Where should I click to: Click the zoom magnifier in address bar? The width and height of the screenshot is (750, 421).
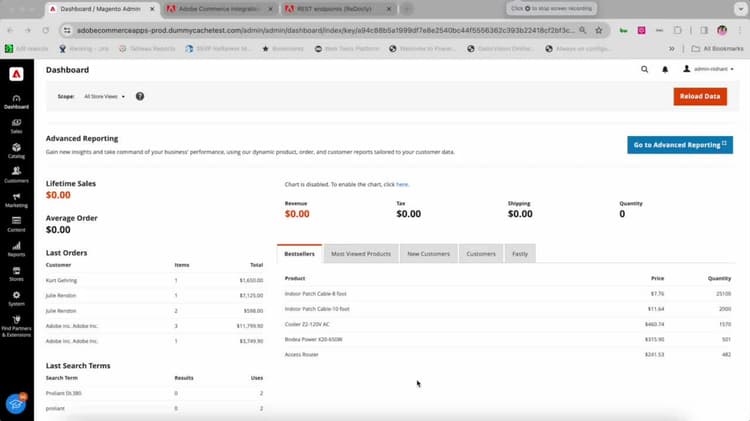(583, 30)
